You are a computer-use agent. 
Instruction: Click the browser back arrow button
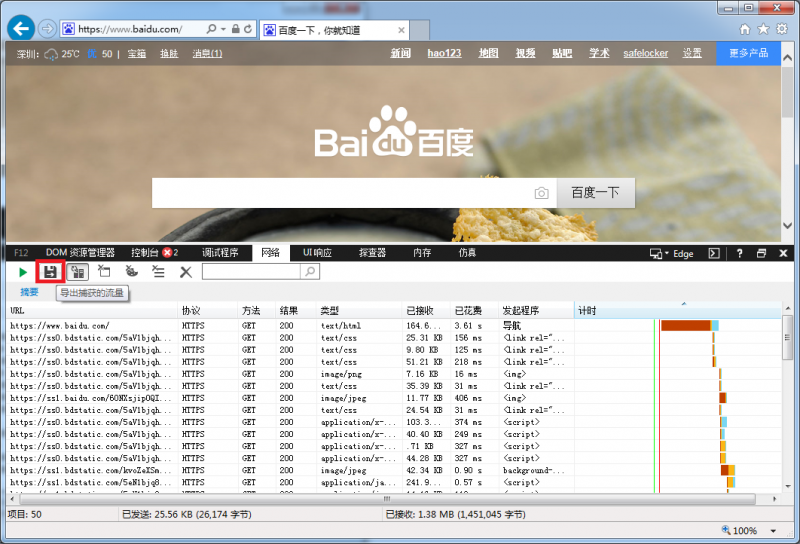point(20,29)
